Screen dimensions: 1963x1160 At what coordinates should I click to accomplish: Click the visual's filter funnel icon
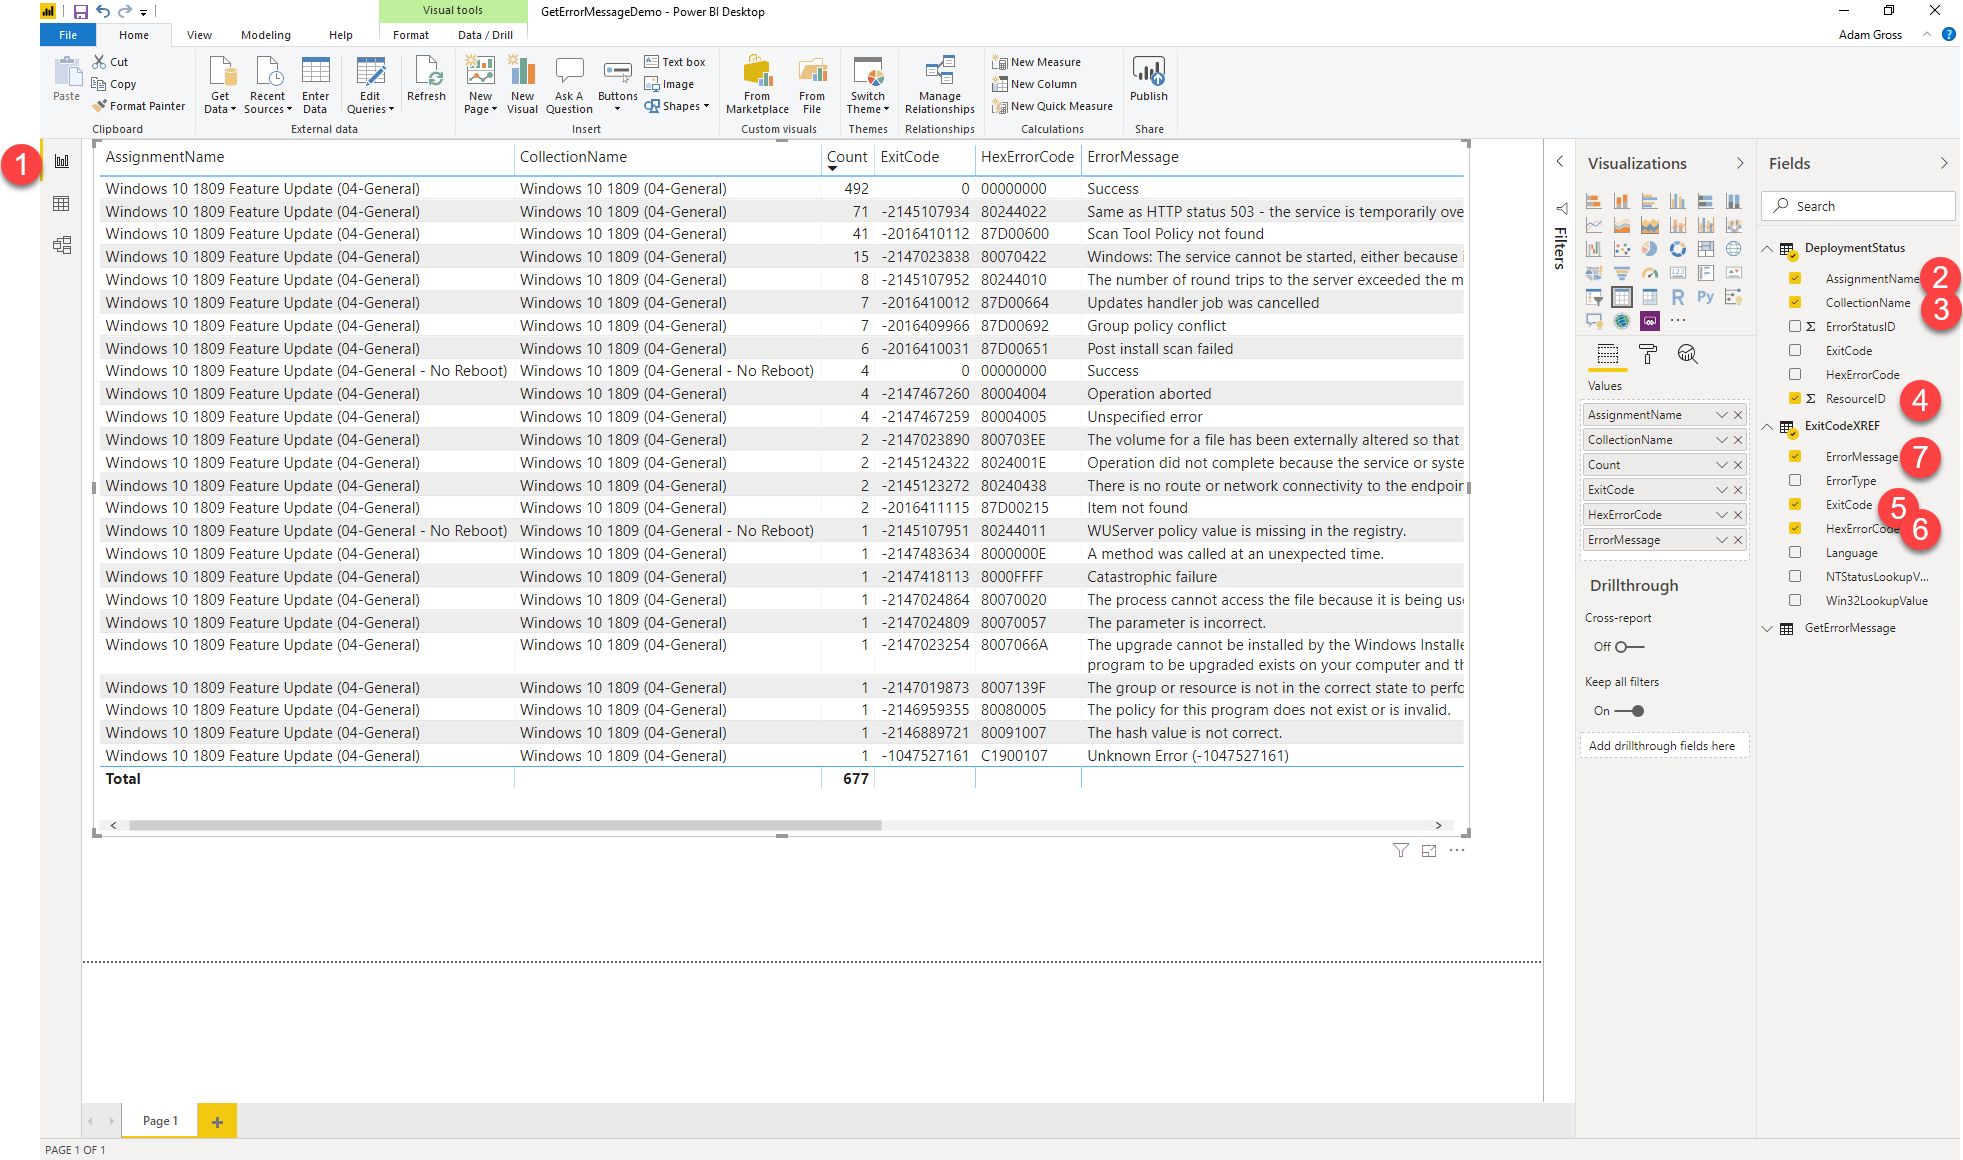[x=1400, y=850]
